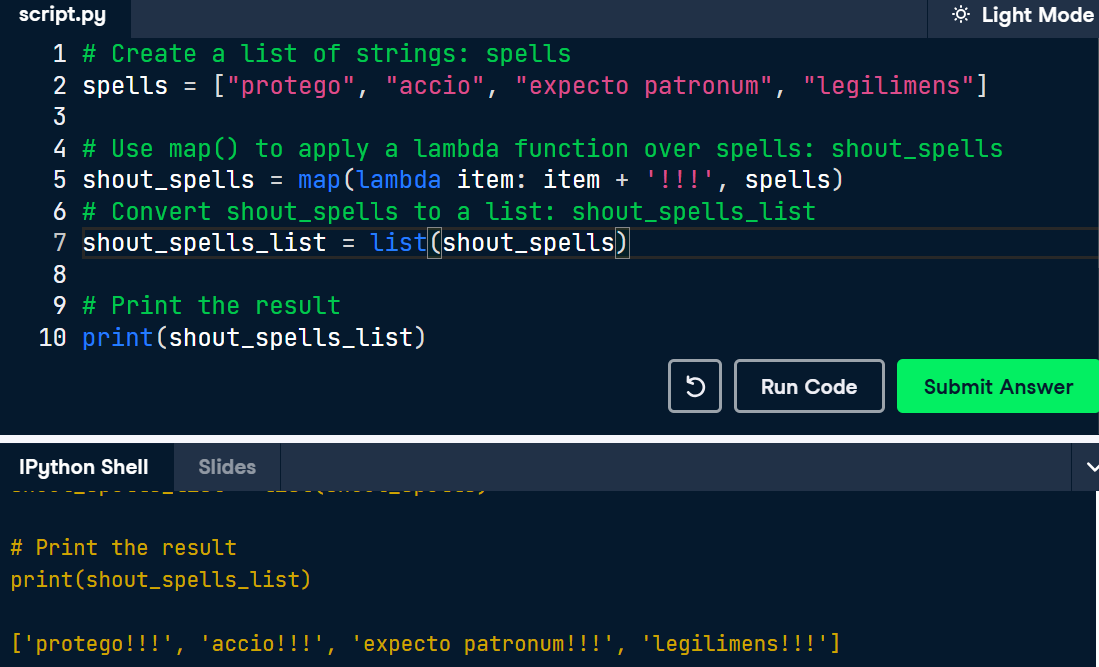Click the closing parenthesis at end of line 7
The image size is (1099, 667).
click(x=622, y=243)
